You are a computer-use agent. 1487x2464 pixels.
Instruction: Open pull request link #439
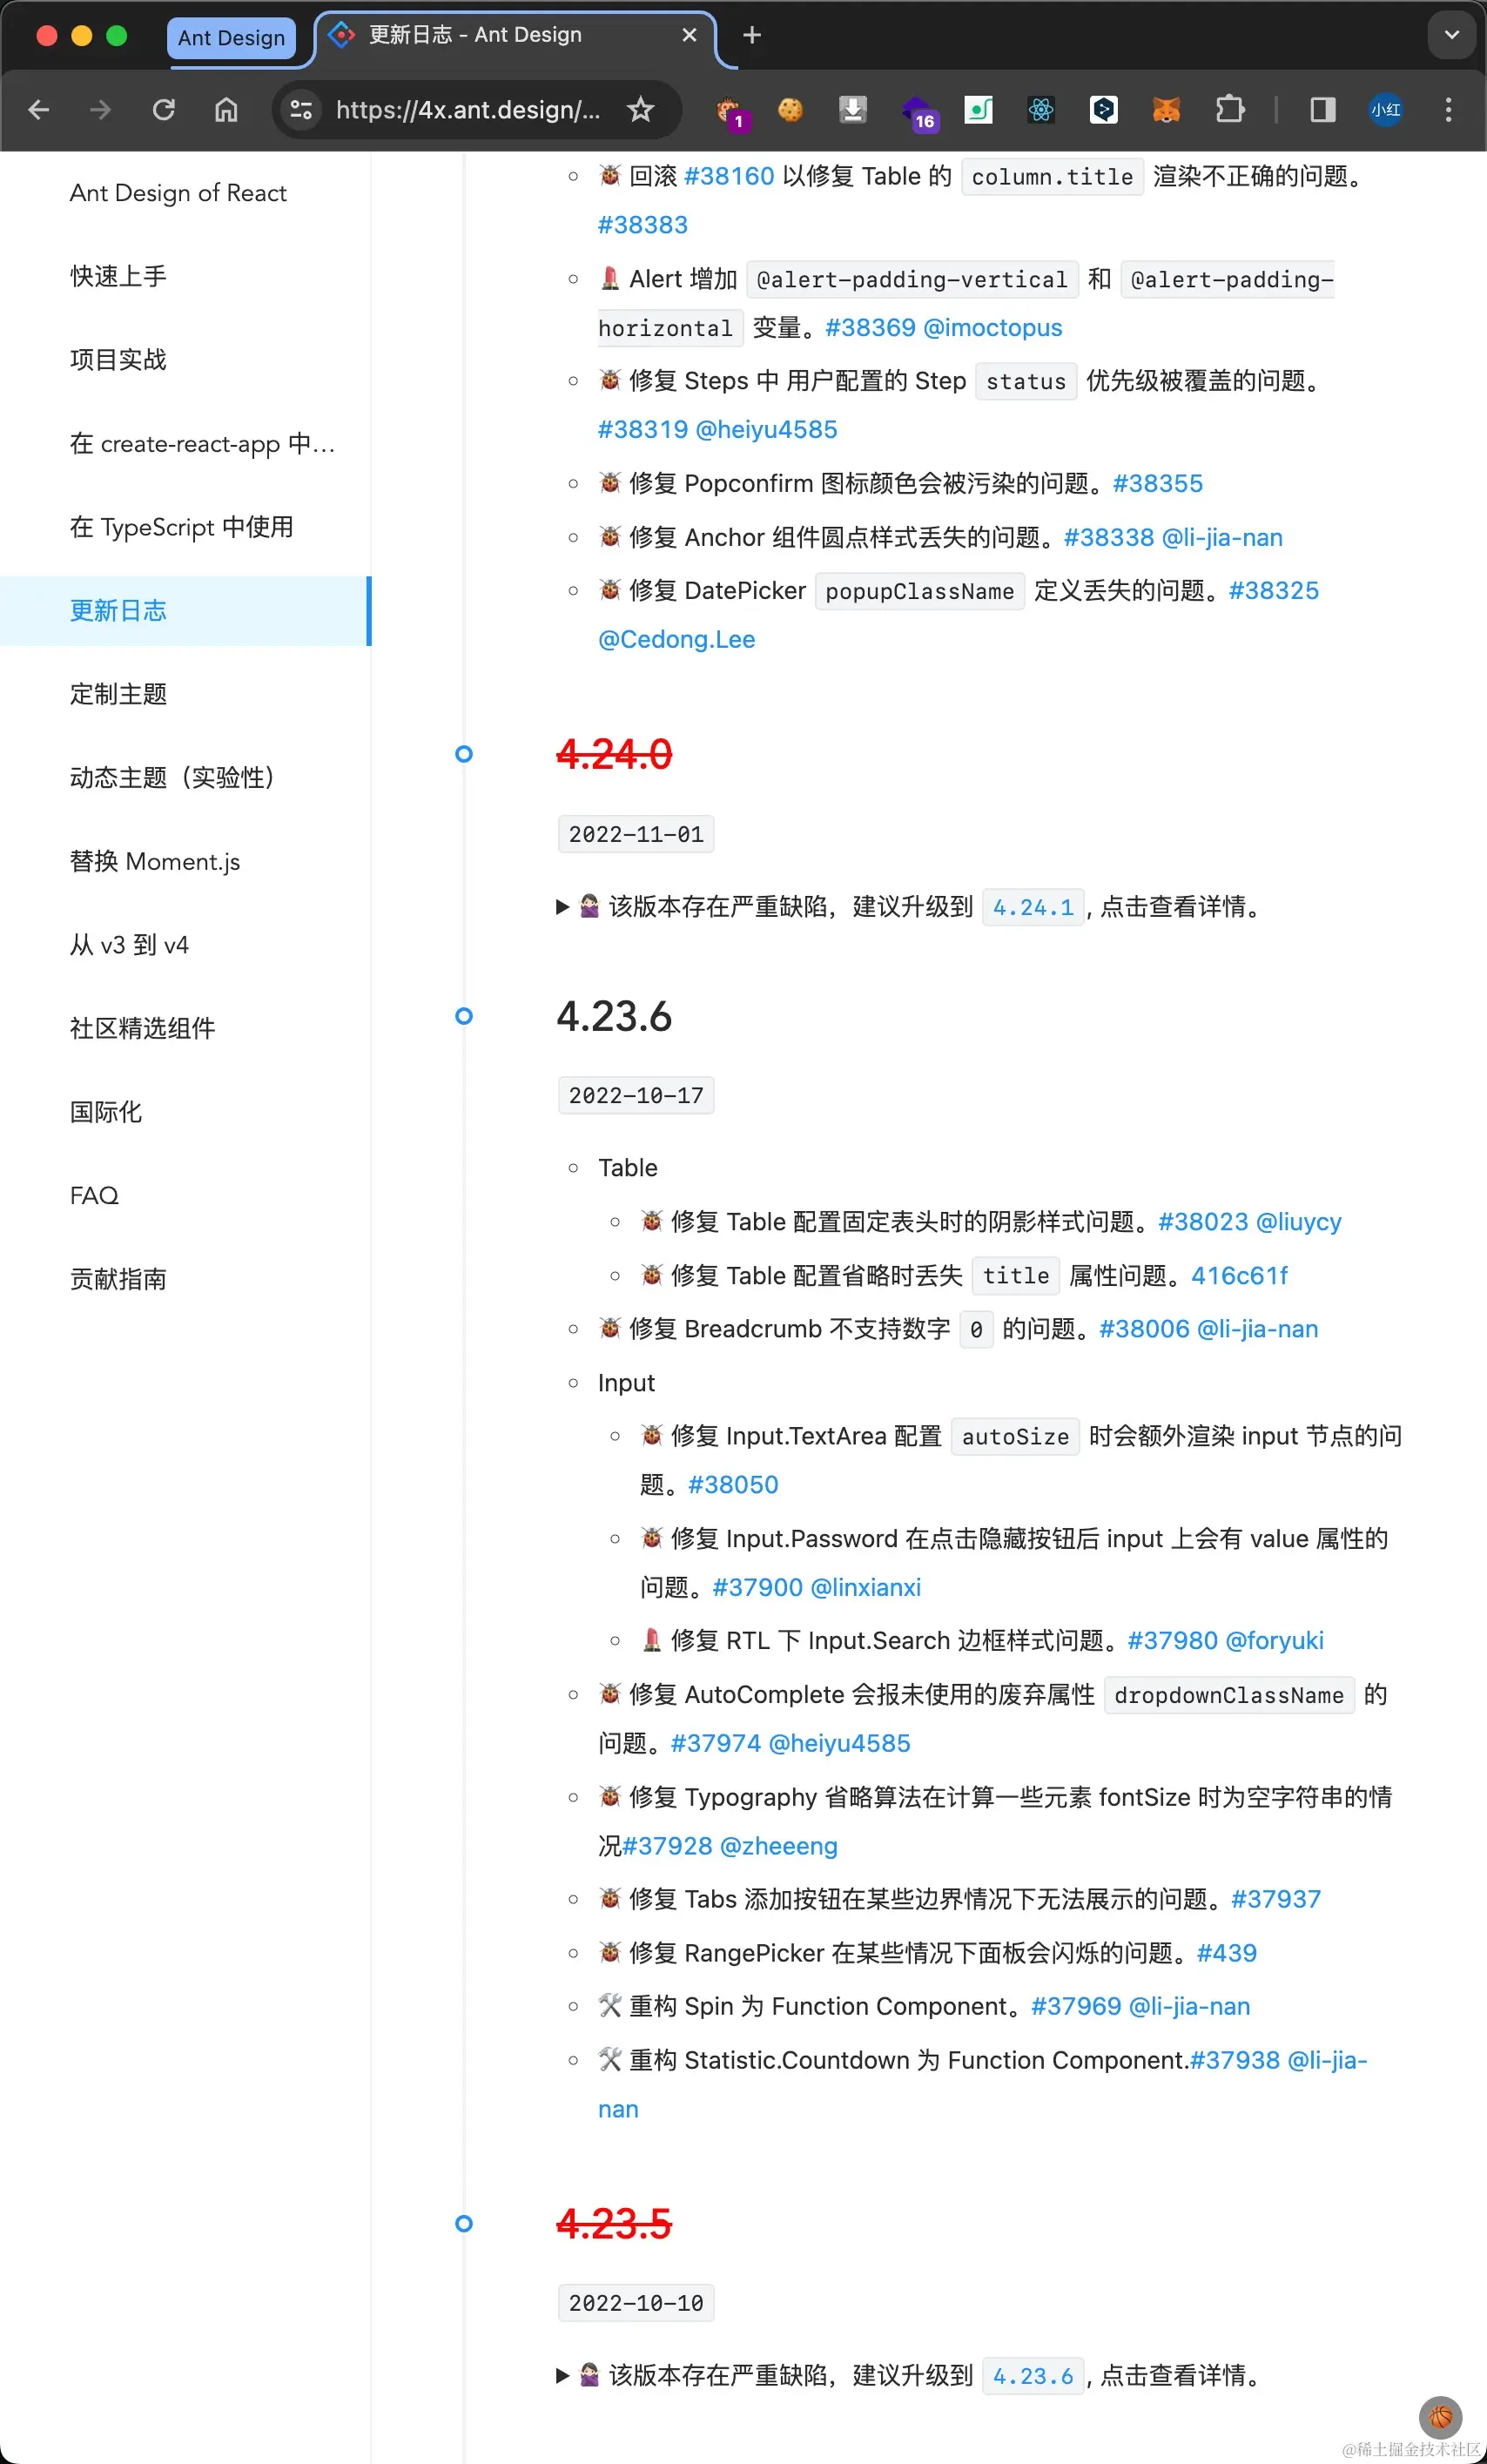point(1227,1953)
